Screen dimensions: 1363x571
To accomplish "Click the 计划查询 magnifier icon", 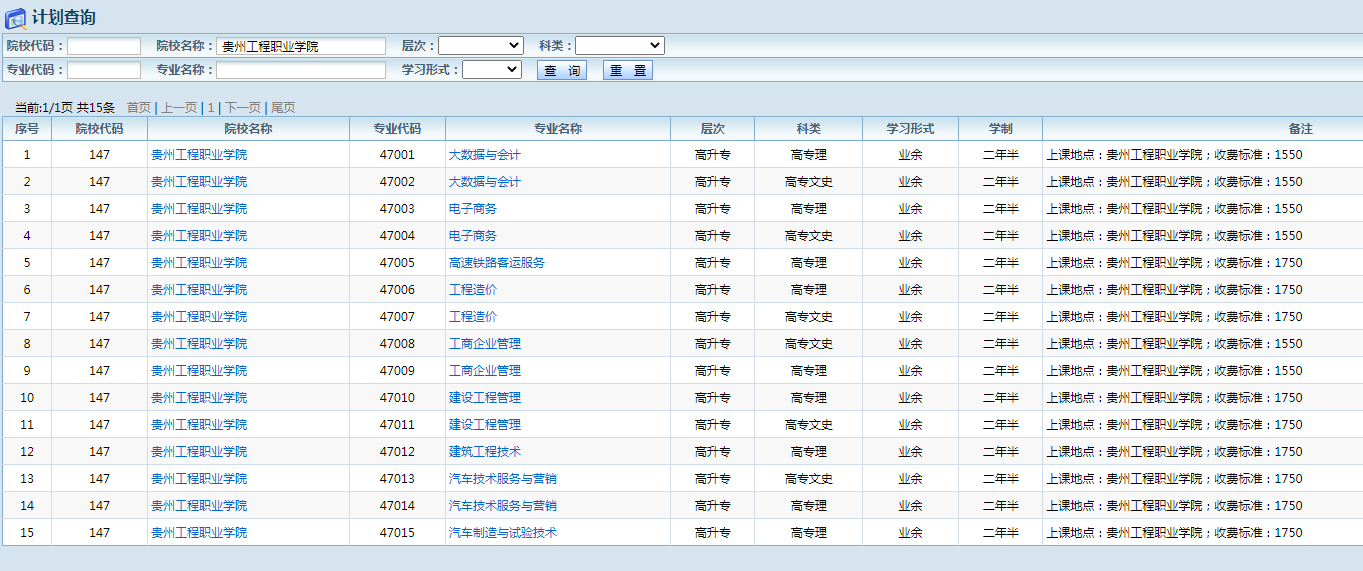I will click(x=16, y=18).
